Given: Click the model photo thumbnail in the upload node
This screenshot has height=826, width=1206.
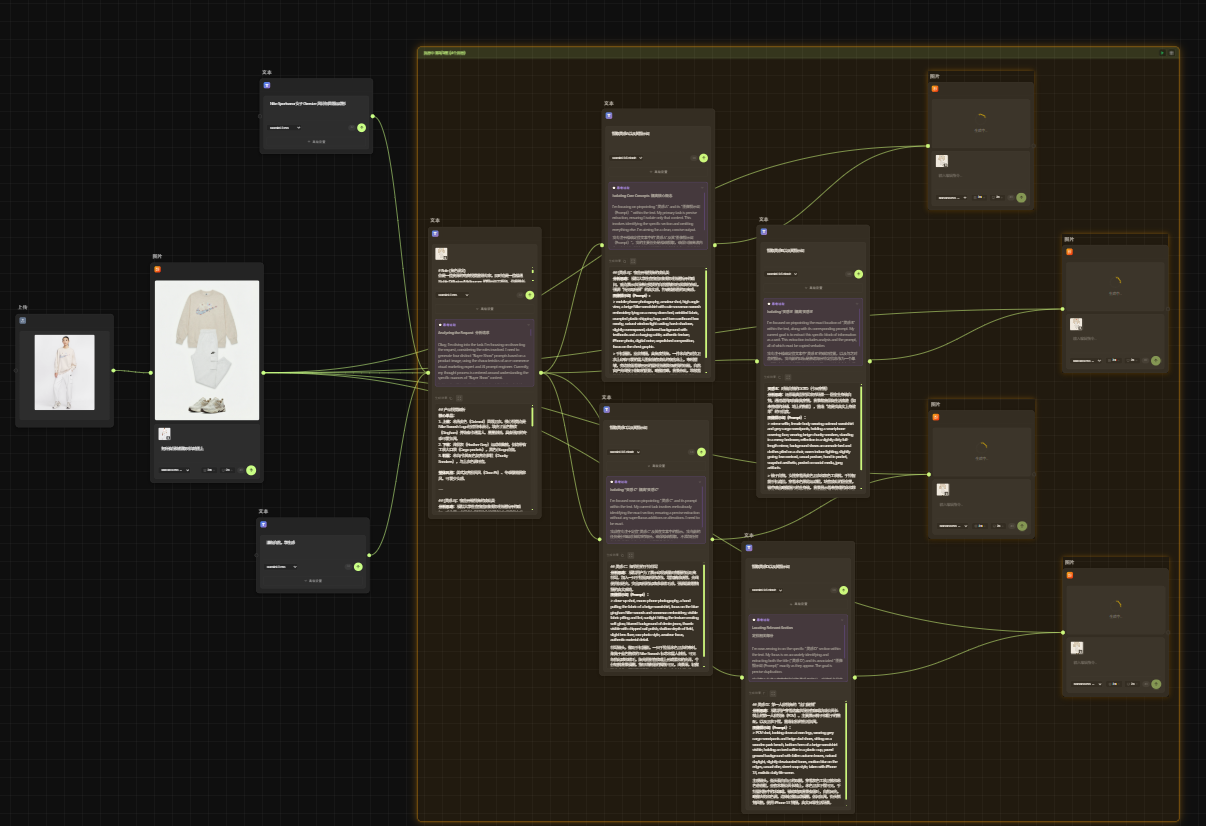Looking at the screenshot, I should tap(64, 372).
